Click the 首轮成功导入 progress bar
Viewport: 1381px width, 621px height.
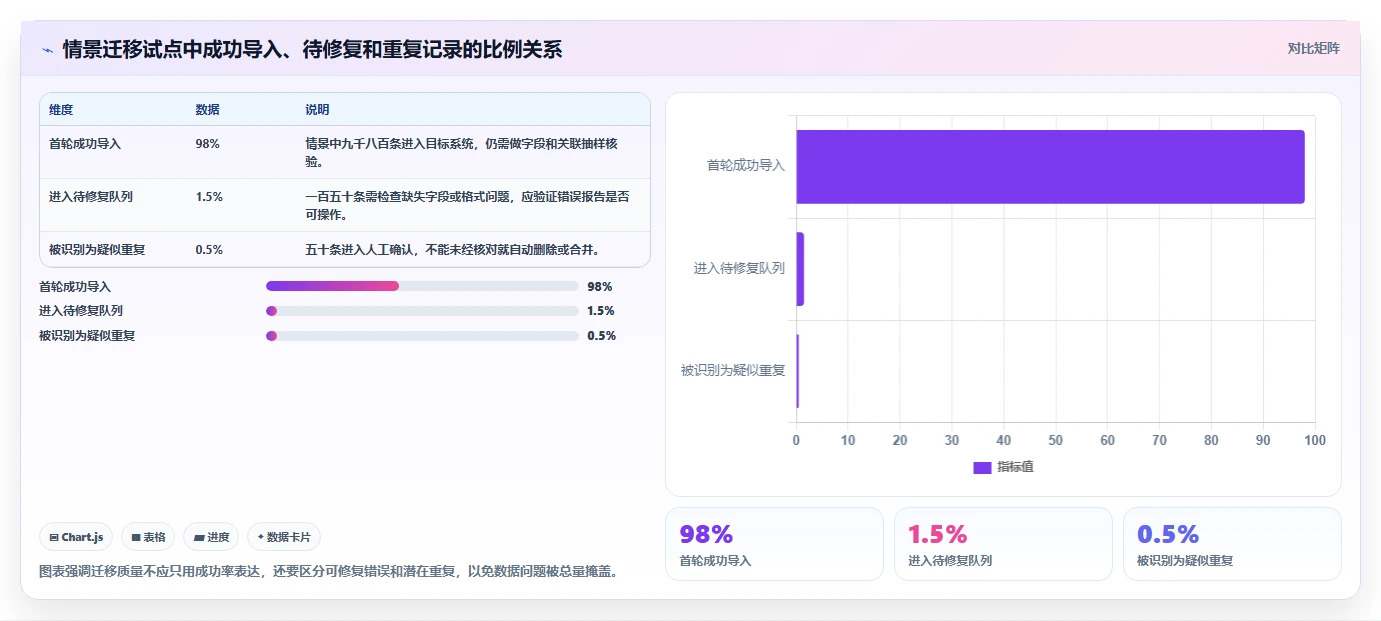click(422, 286)
